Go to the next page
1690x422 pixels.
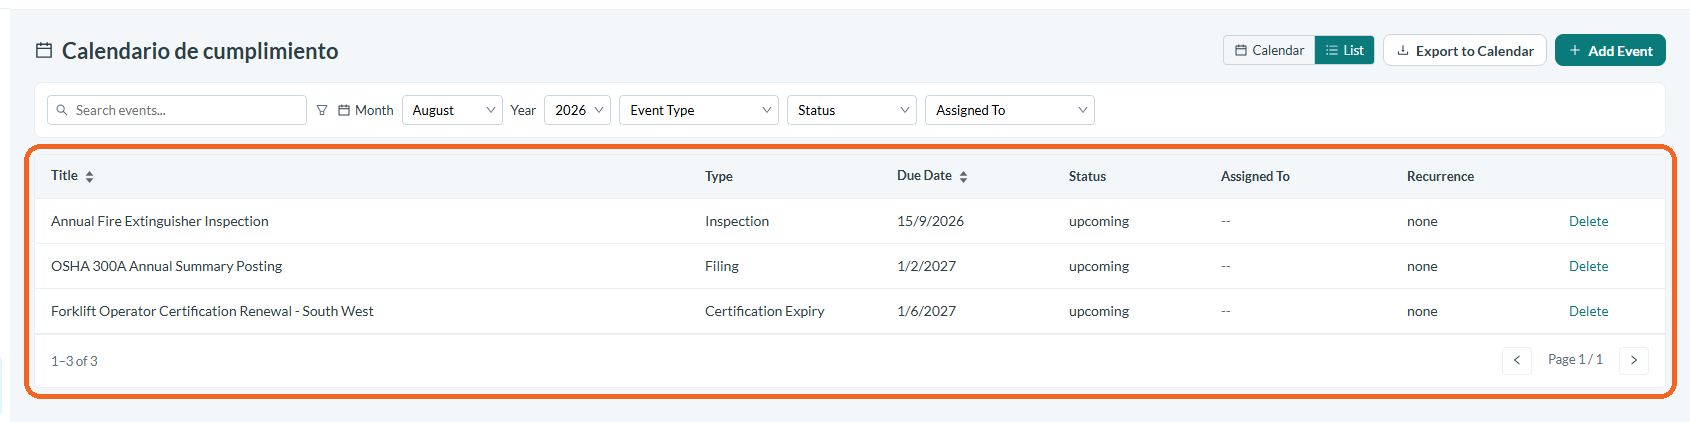click(1634, 360)
